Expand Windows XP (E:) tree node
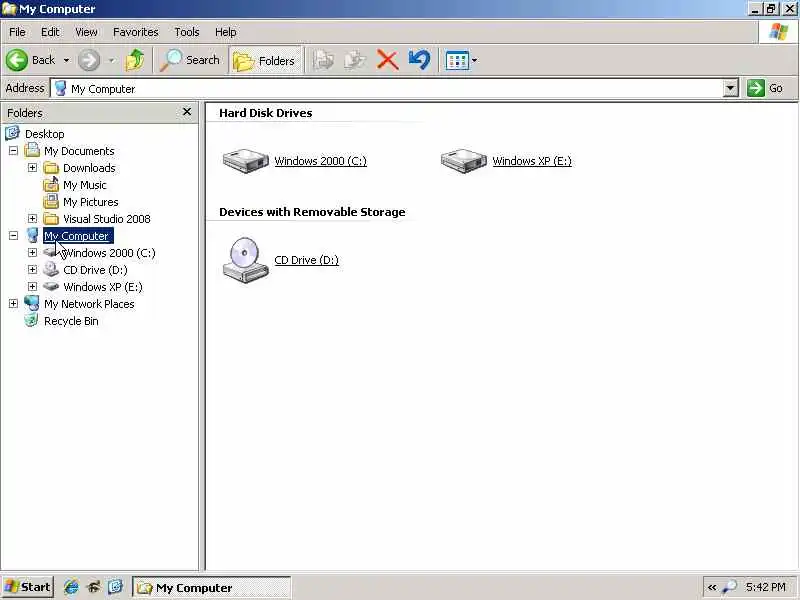This screenshot has width=800, height=600. point(32,287)
